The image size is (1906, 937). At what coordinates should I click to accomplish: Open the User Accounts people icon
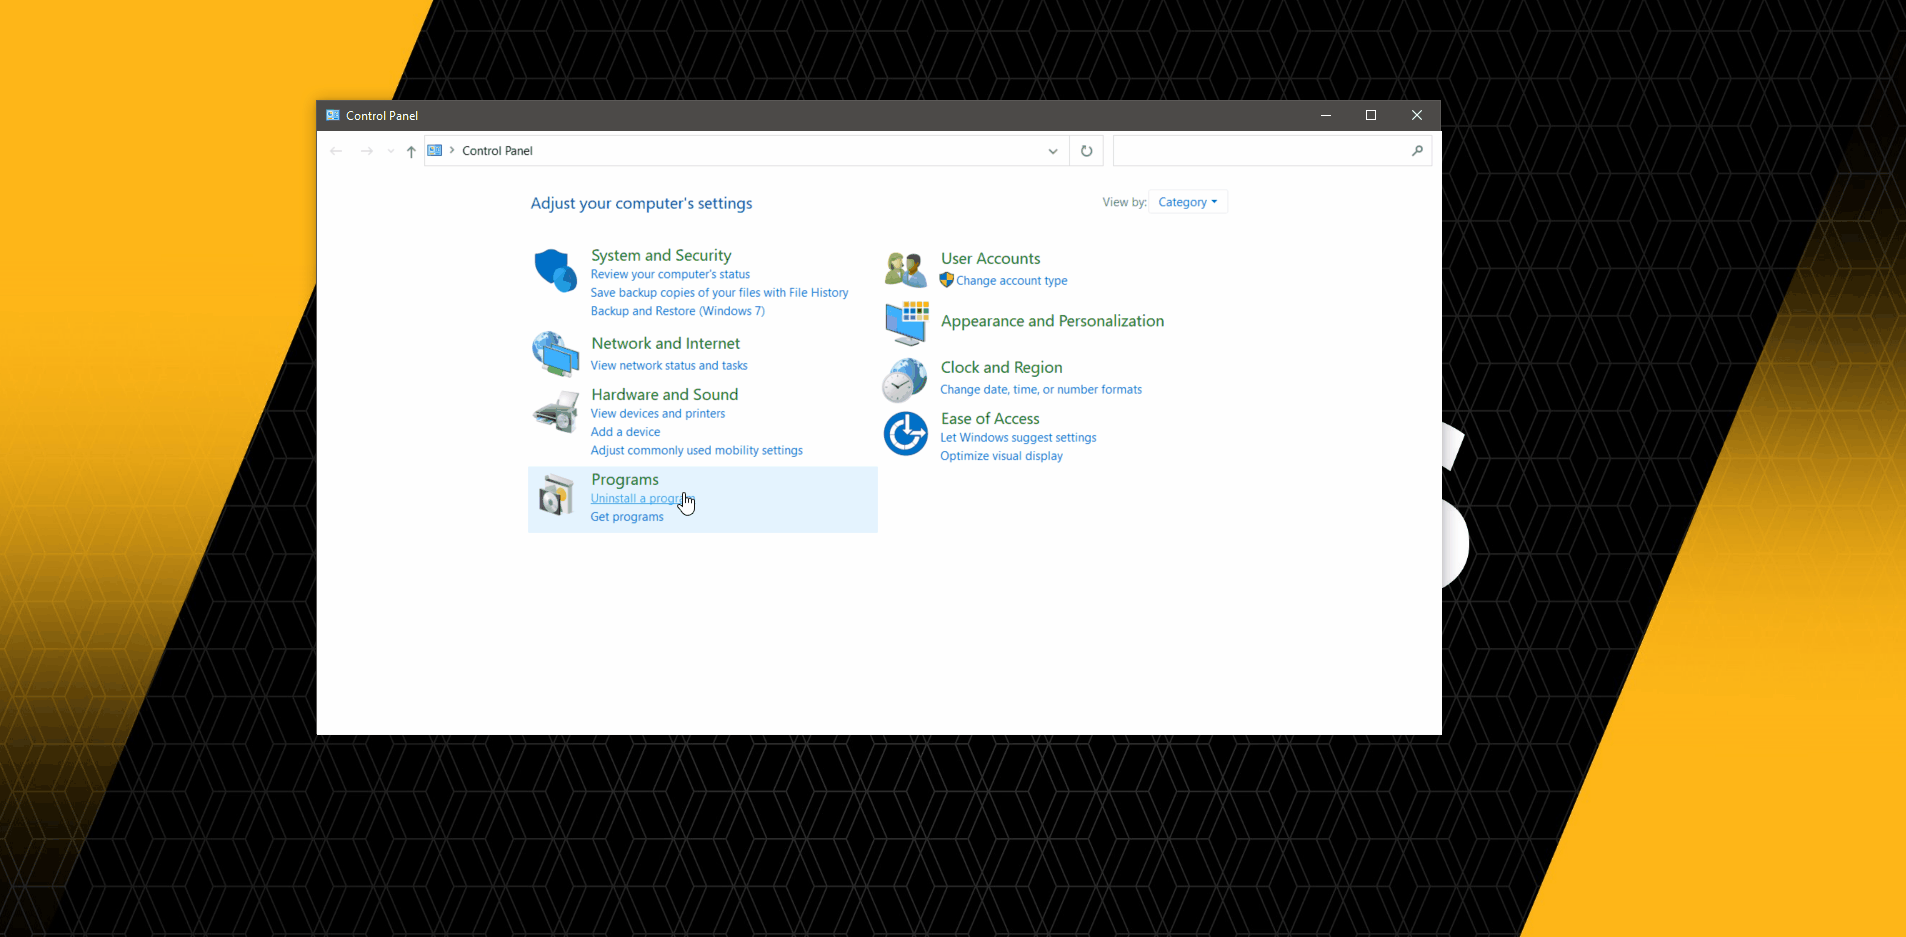[x=905, y=270]
